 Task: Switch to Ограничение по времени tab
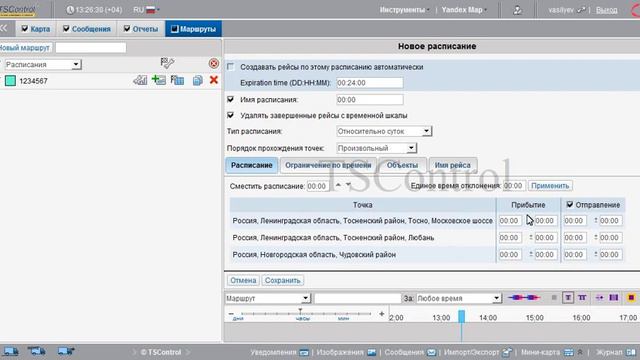pyautogui.click(x=328, y=165)
